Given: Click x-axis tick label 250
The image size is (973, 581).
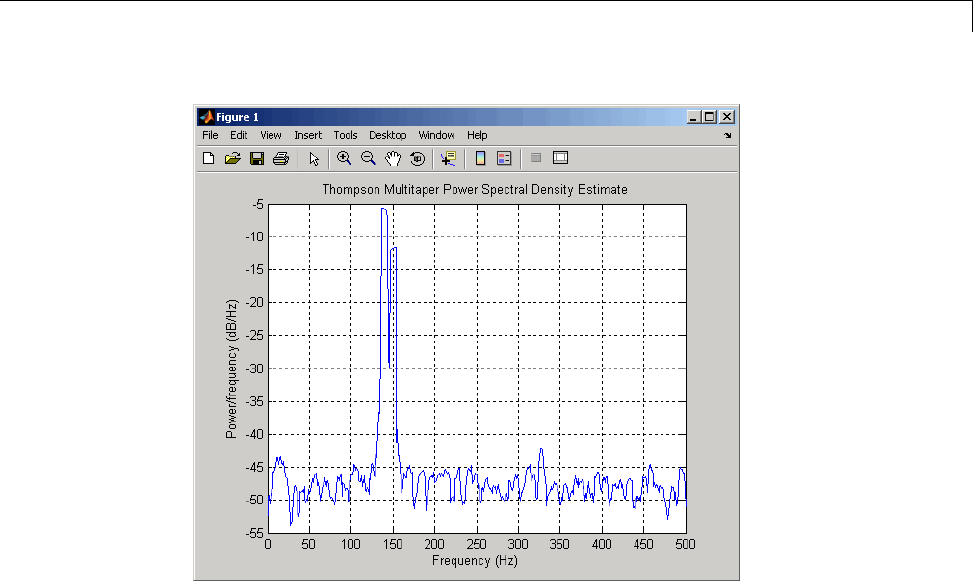Looking at the screenshot, I should (x=477, y=544).
